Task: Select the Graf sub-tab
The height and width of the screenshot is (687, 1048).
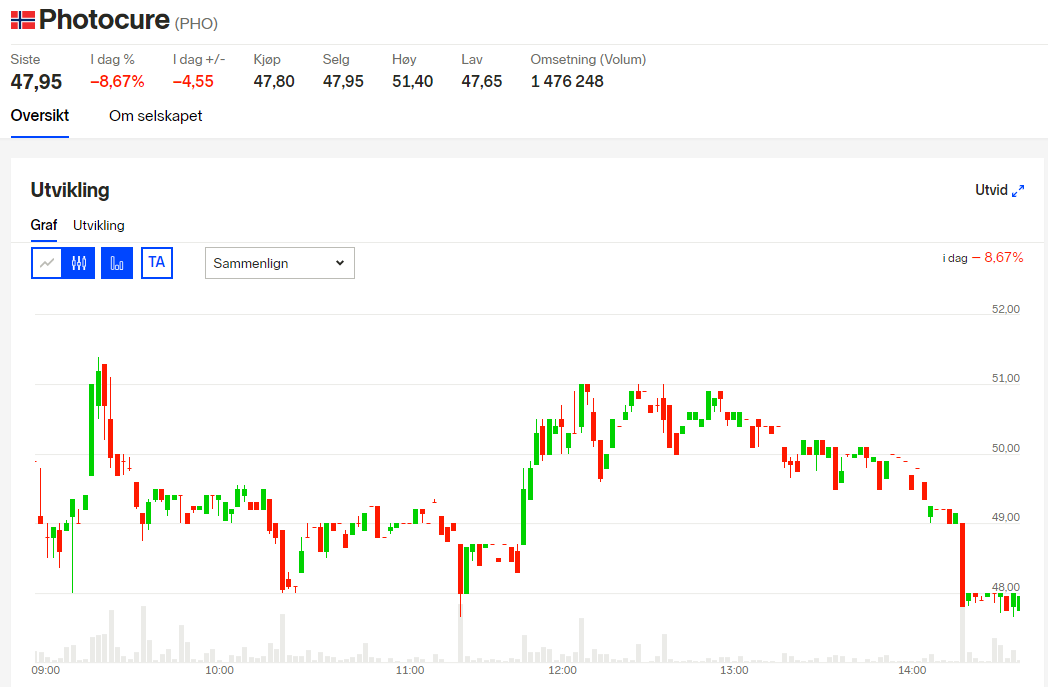Action: [44, 225]
